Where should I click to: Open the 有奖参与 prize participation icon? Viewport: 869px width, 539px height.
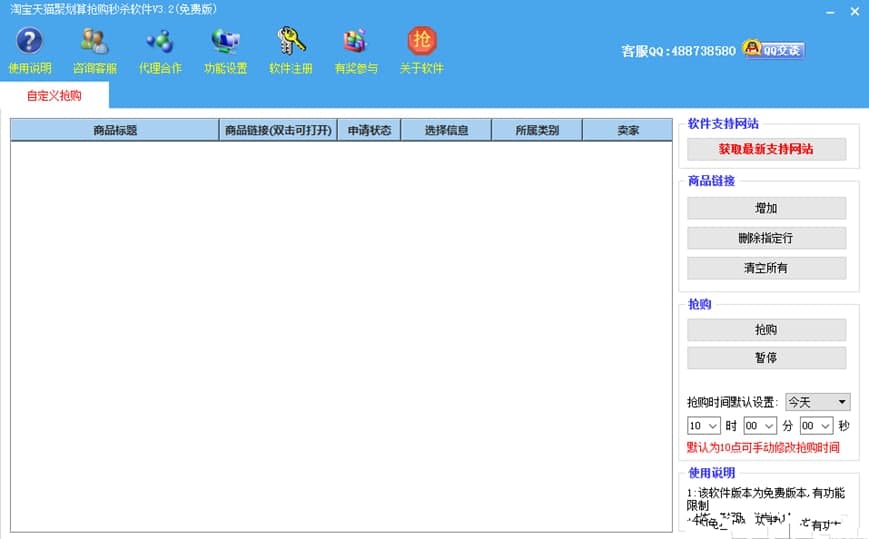click(x=356, y=43)
